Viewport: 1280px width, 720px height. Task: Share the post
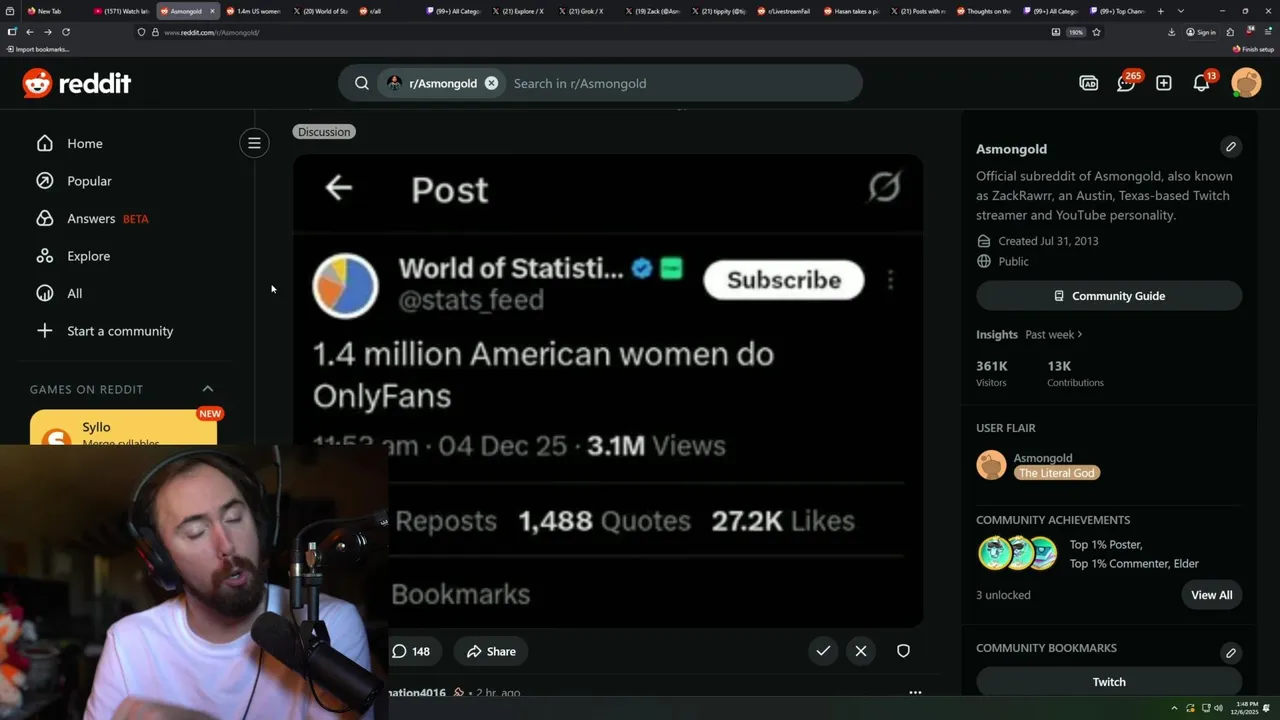click(x=491, y=651)
